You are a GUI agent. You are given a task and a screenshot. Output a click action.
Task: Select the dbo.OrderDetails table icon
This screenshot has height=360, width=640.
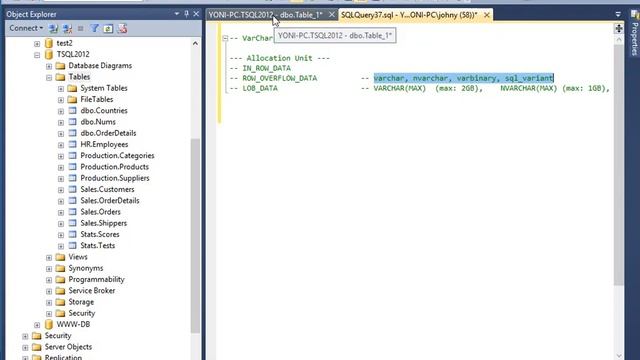pyautogui.click(x=73, y=133)
